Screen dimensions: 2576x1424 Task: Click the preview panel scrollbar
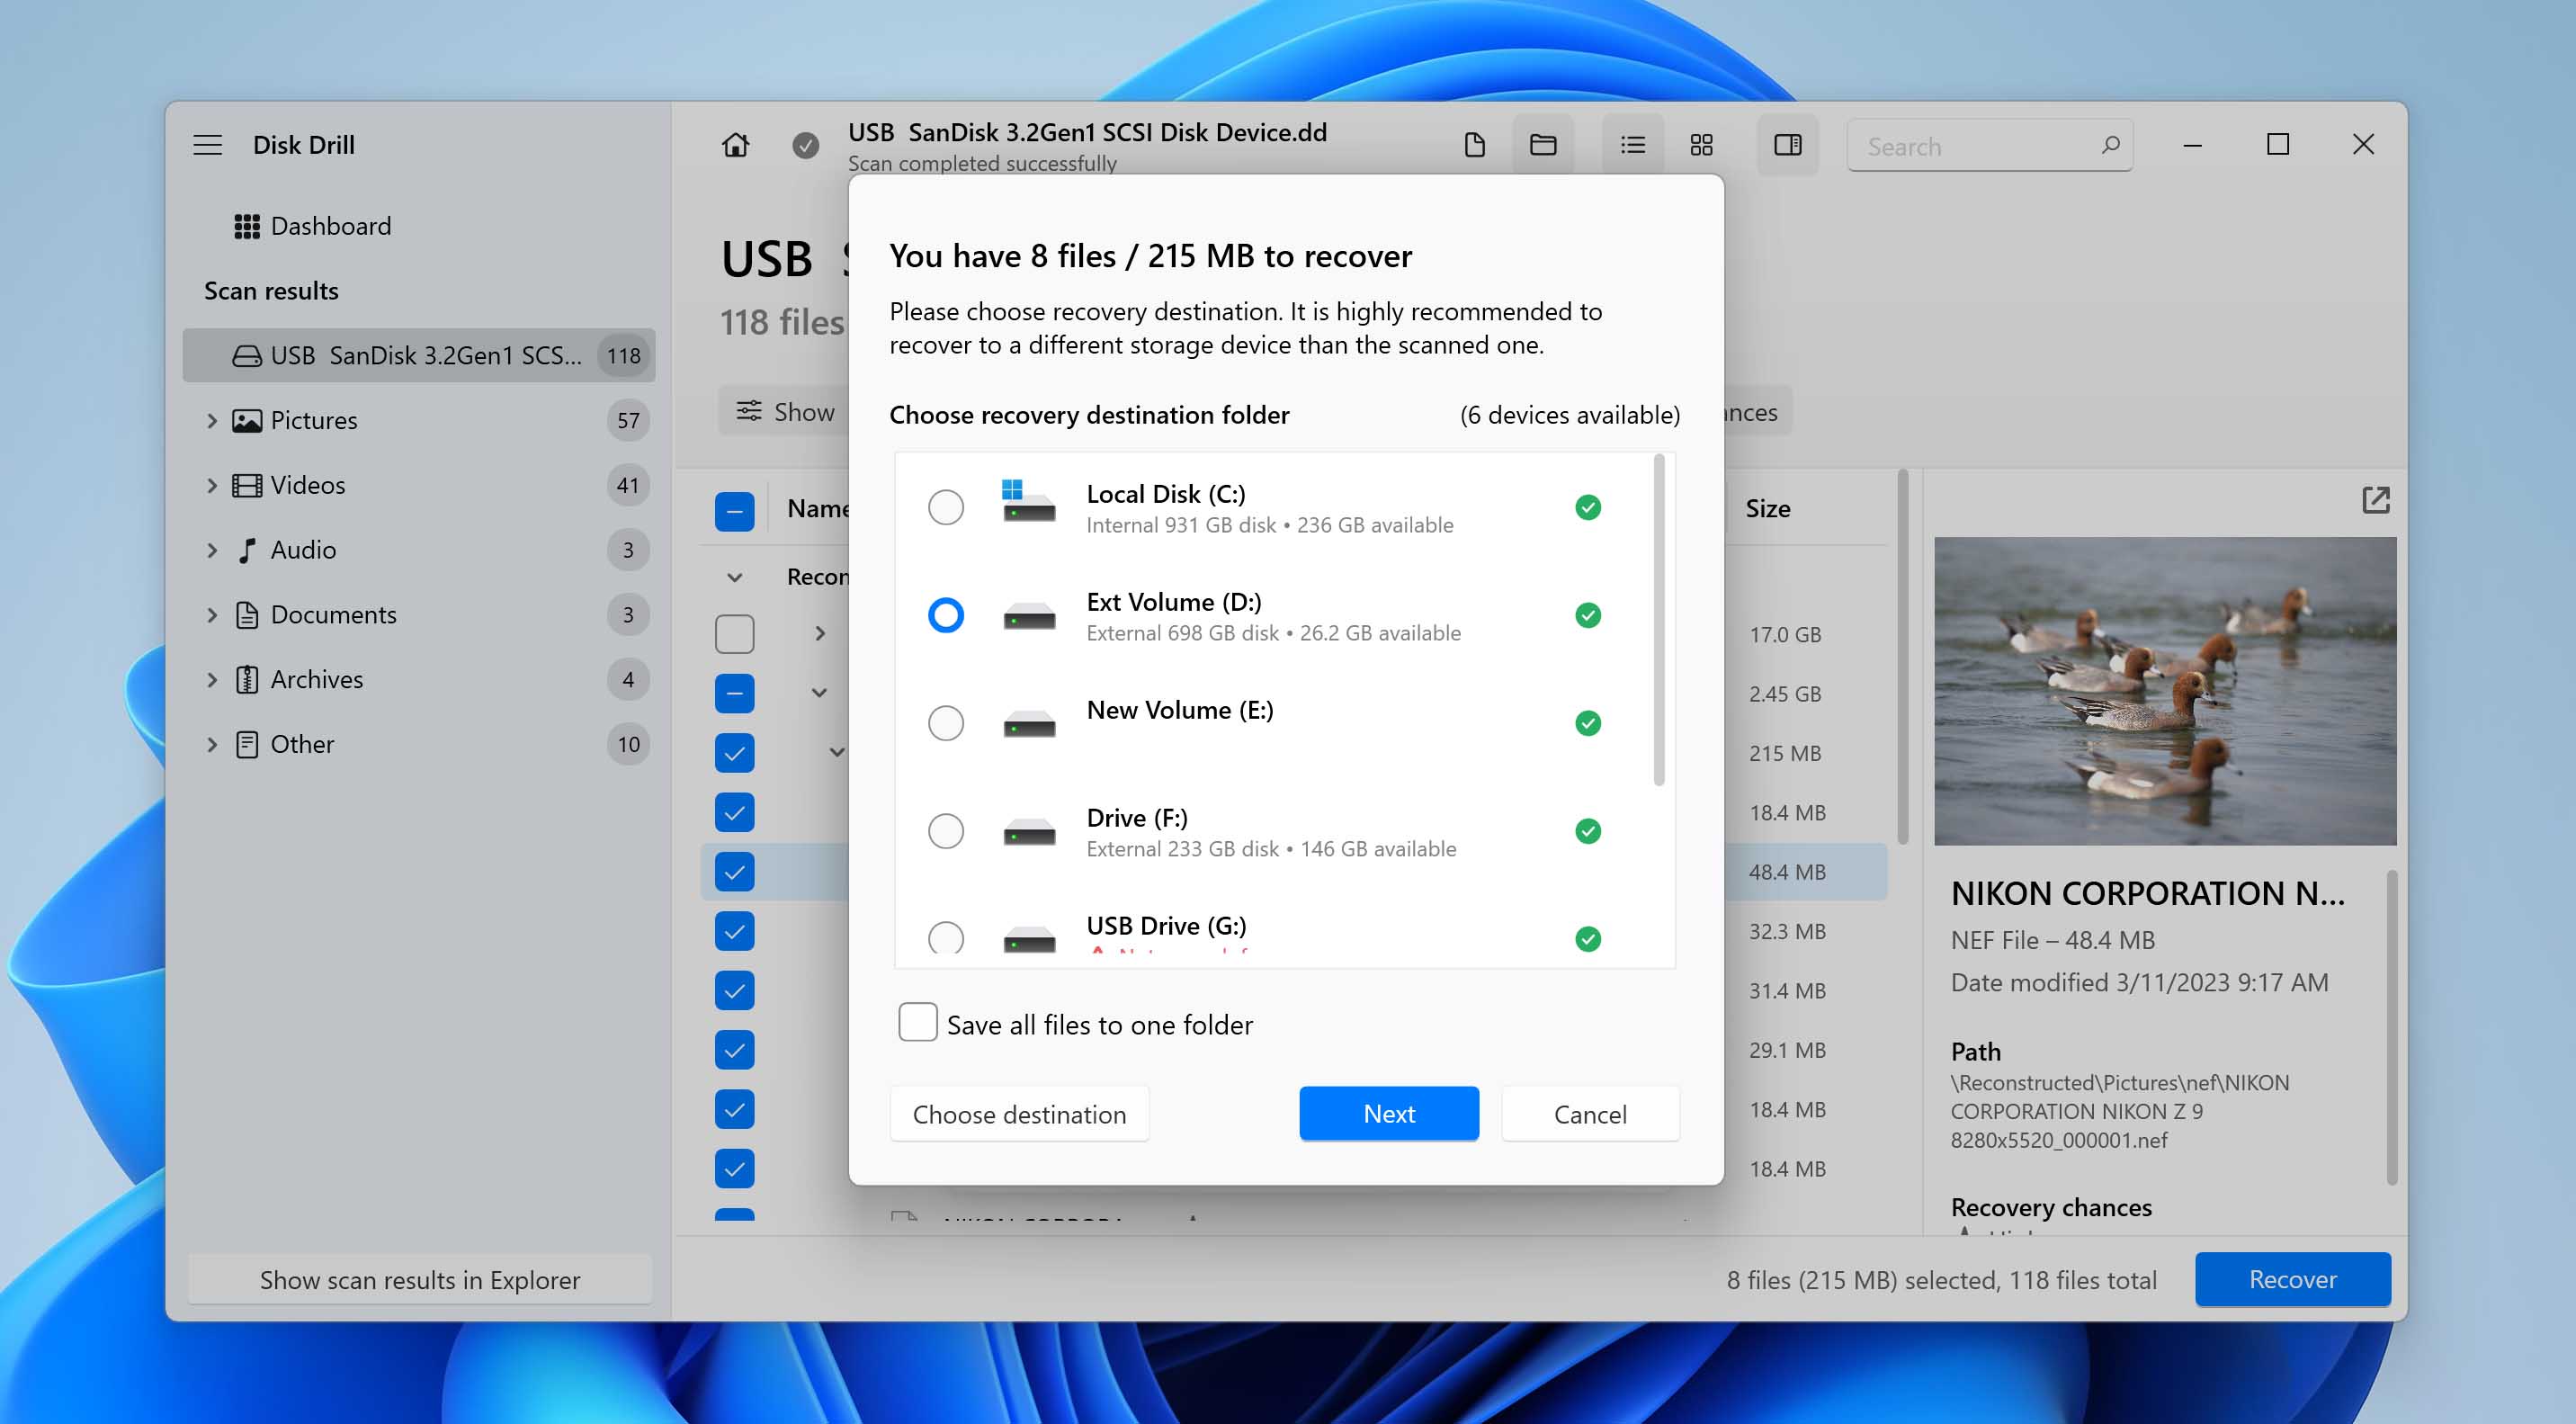[2391, 1027]
